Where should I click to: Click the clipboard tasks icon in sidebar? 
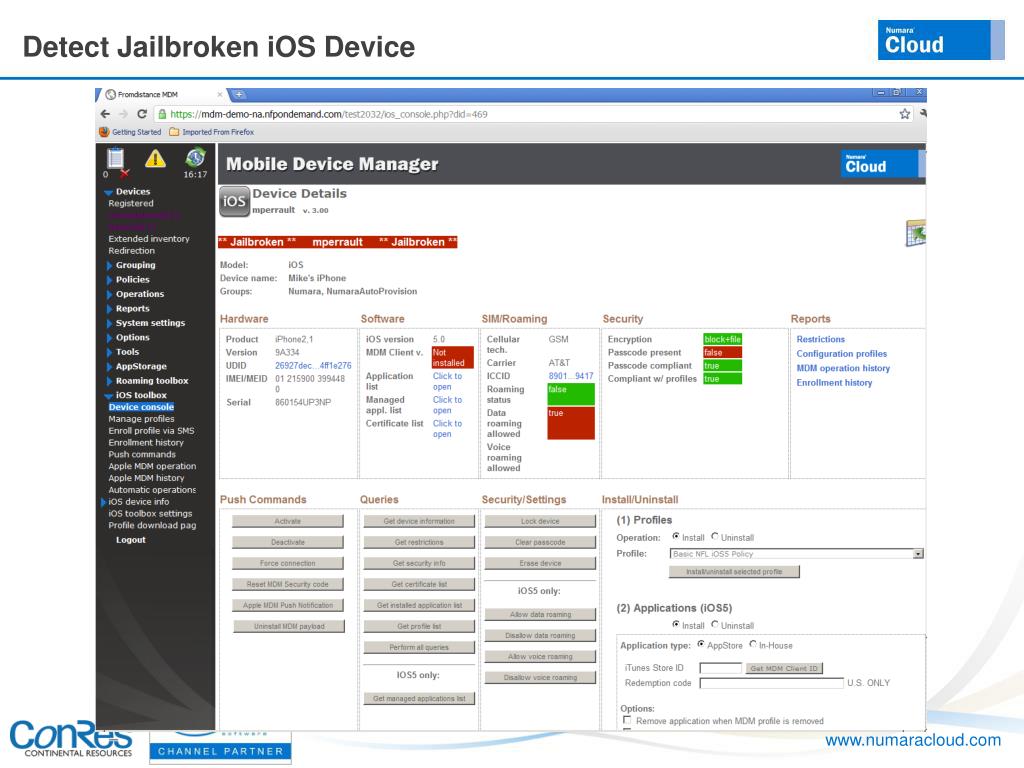coord(115,160)
